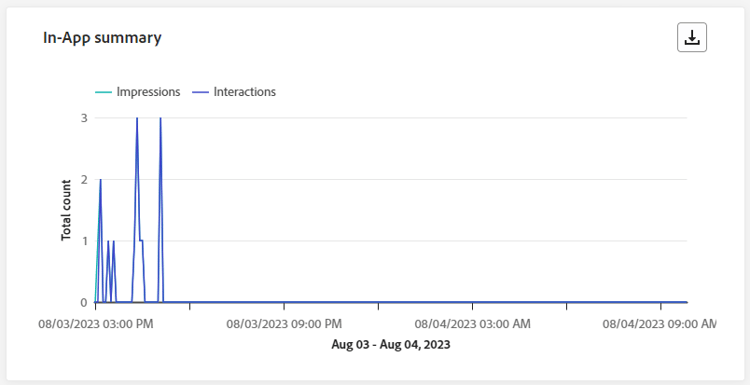Click the y-axis value 2
750x385 pixels.
tap(84, 179)
